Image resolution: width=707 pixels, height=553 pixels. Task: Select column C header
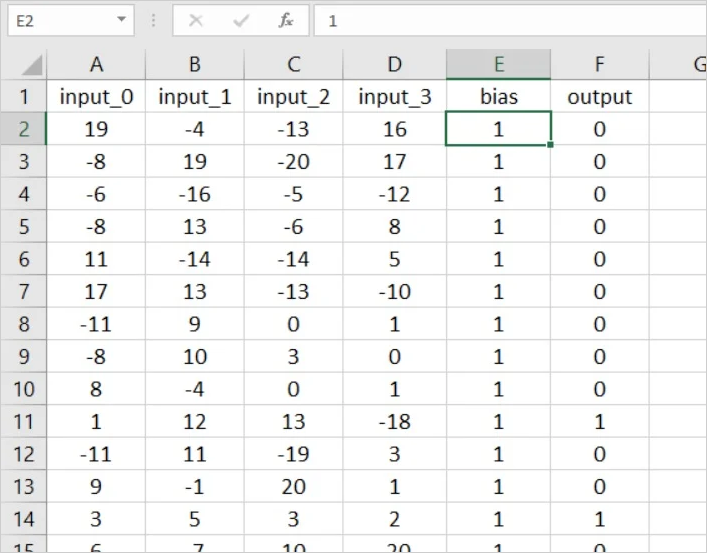click(294, 65)
